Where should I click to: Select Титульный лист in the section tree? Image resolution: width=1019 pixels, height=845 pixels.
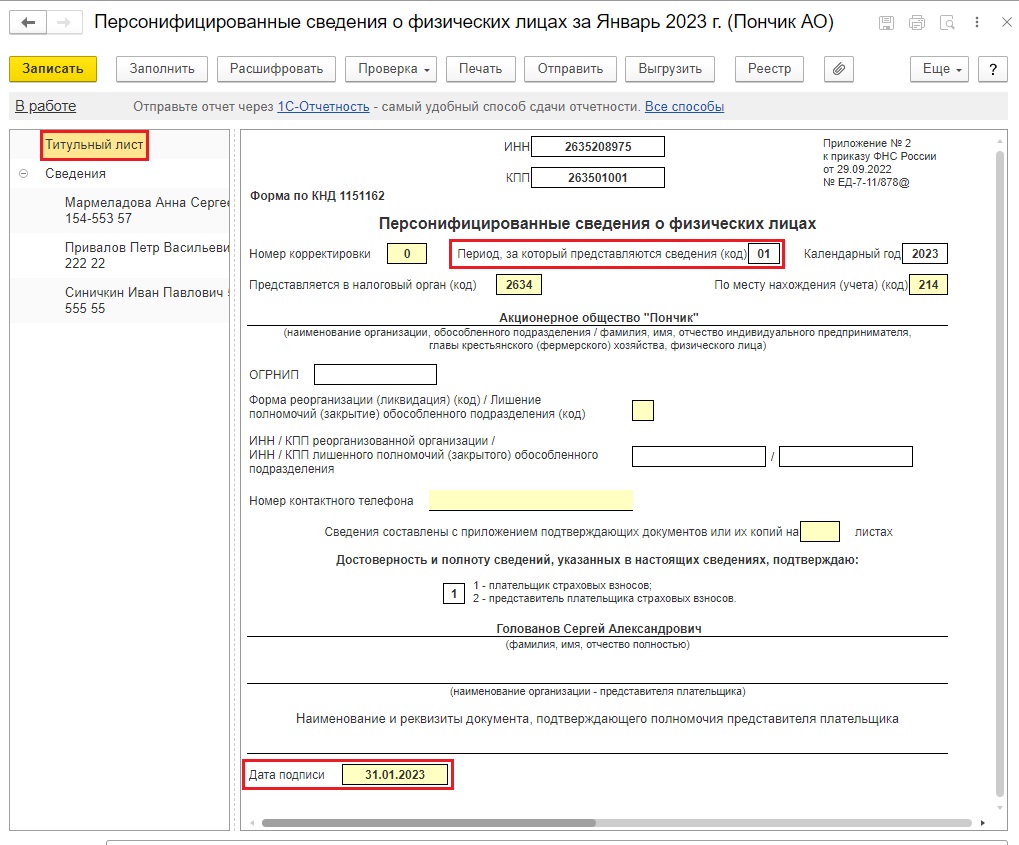coord(94,145)
